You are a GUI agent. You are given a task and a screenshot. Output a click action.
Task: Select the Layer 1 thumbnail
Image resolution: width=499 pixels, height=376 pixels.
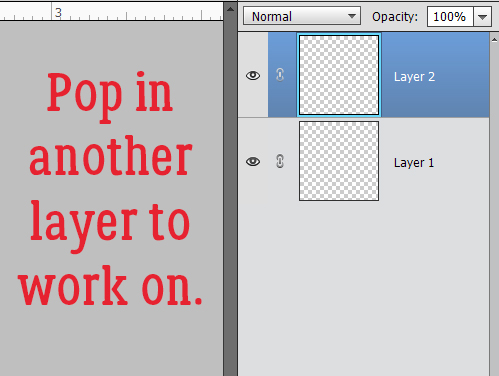coord(339,161)
